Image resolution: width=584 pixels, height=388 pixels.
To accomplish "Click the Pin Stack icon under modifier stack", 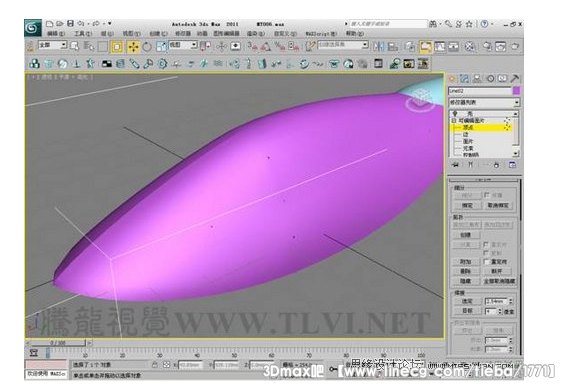I will [x=455, y=165].
